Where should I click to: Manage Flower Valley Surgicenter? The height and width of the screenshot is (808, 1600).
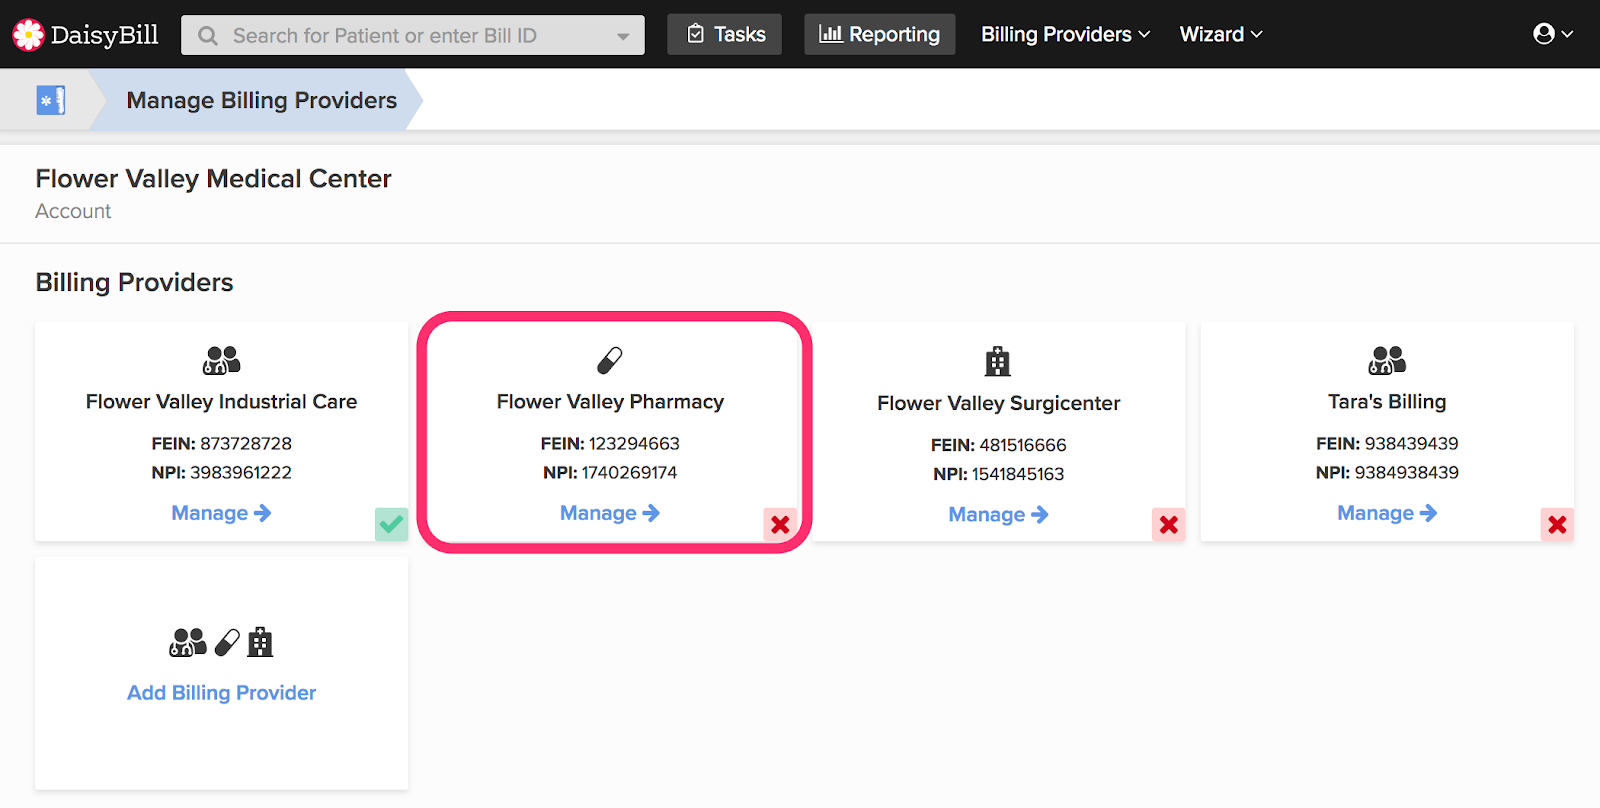[x=998, y=514]
